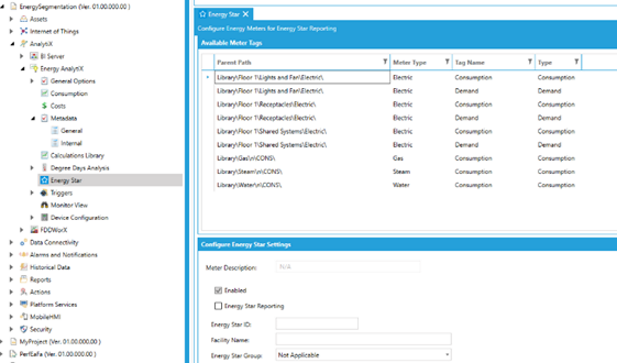Click the Triggers icon in tree
This screenshot has height=363, width=617.
pos(44,193)
